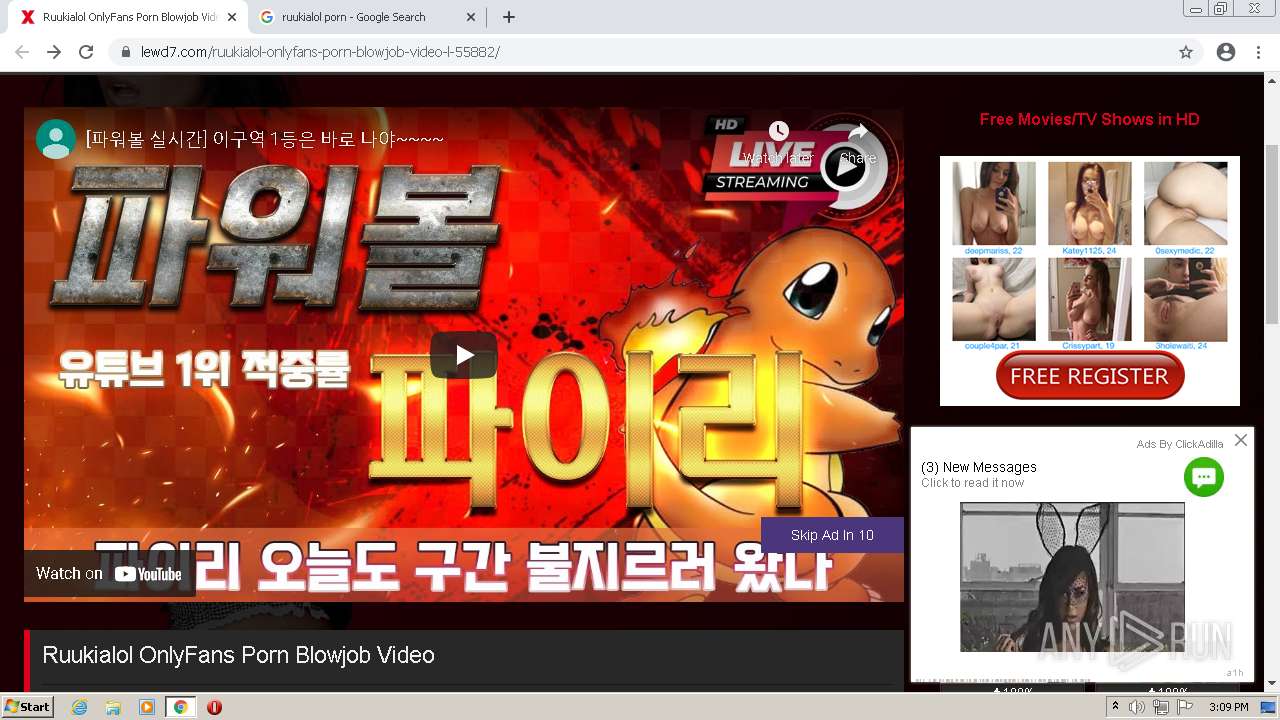Show hidden system tray icons
Screen dimensions: 1280x720
coord(1116,706)
